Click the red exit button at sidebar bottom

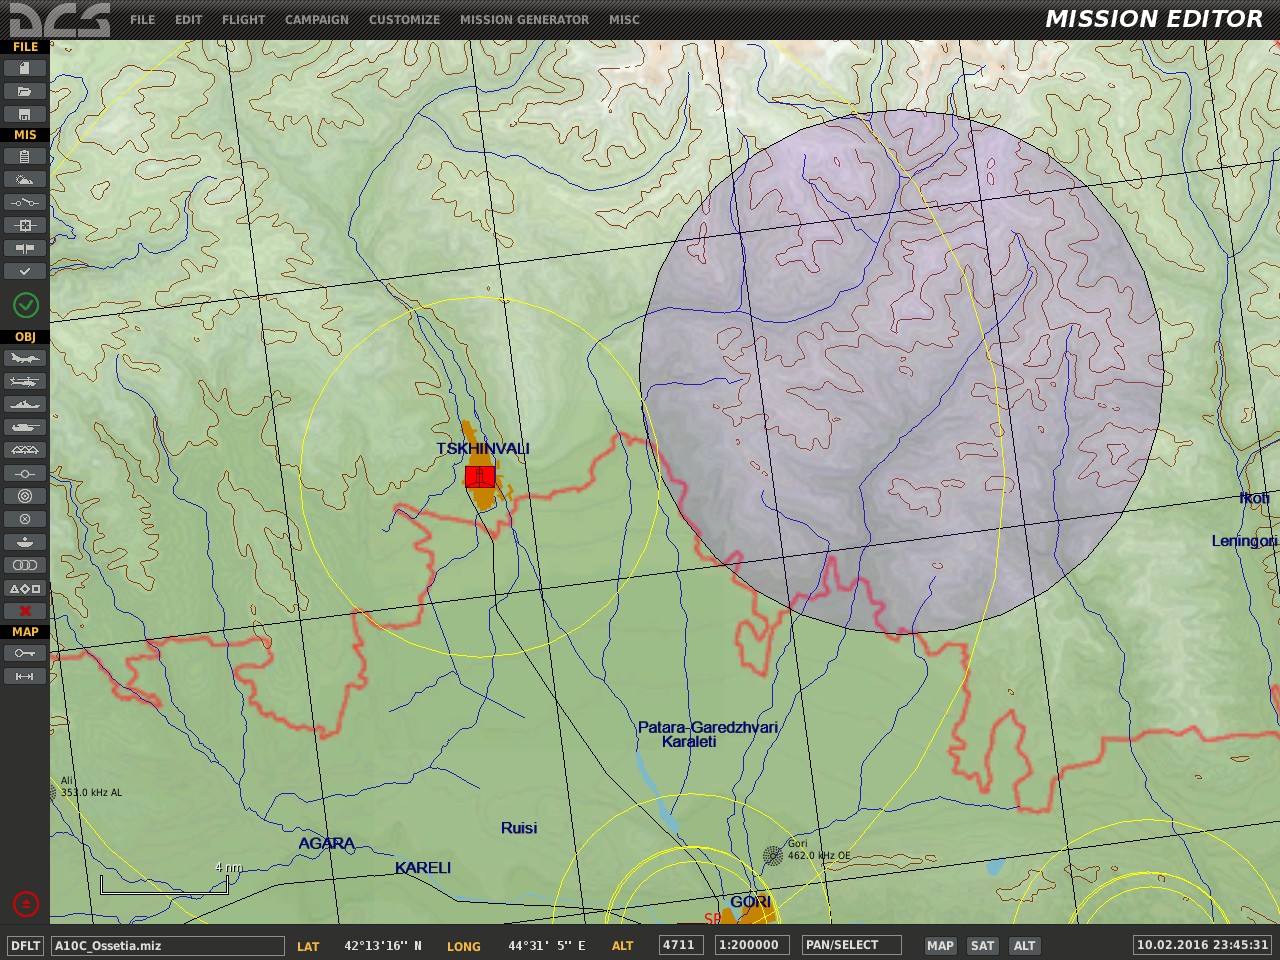pos(25,904)
